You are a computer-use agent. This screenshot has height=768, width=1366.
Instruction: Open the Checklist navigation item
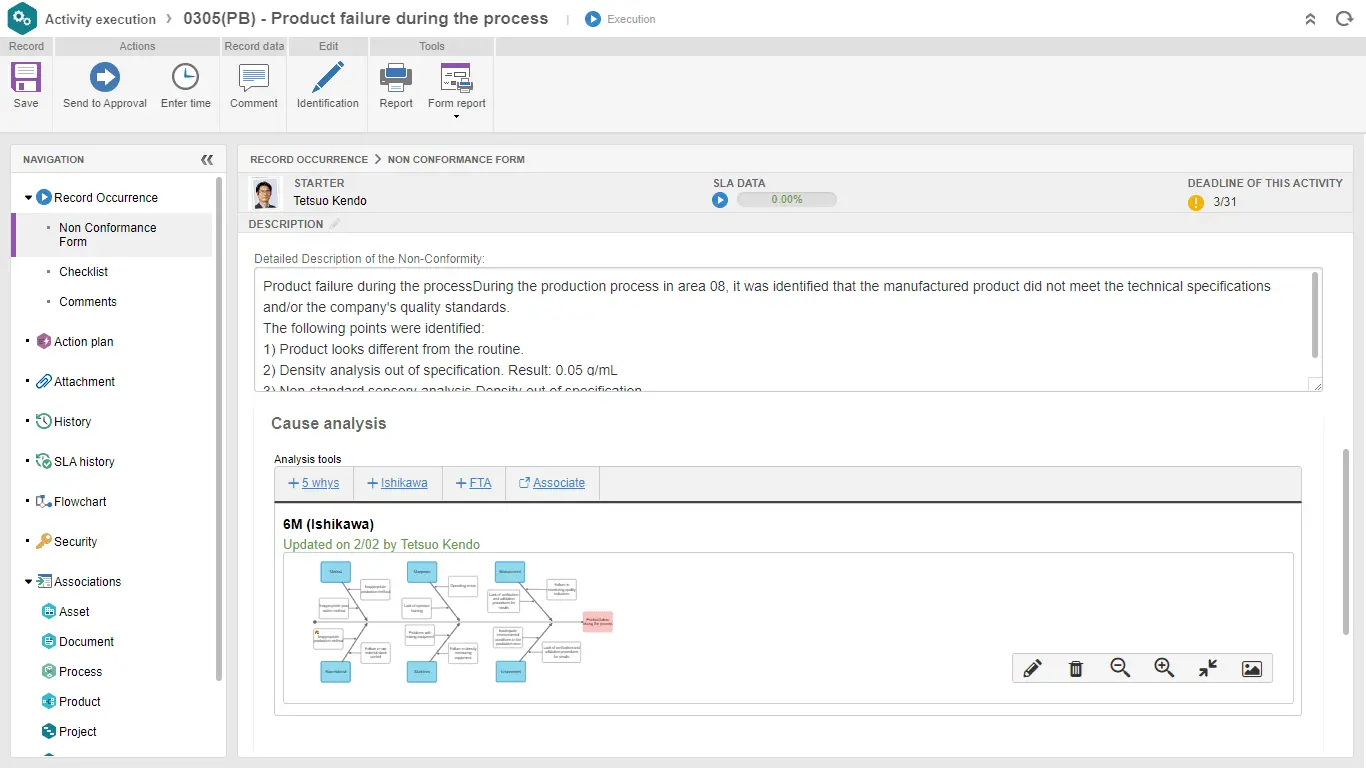tap(83, 271)
